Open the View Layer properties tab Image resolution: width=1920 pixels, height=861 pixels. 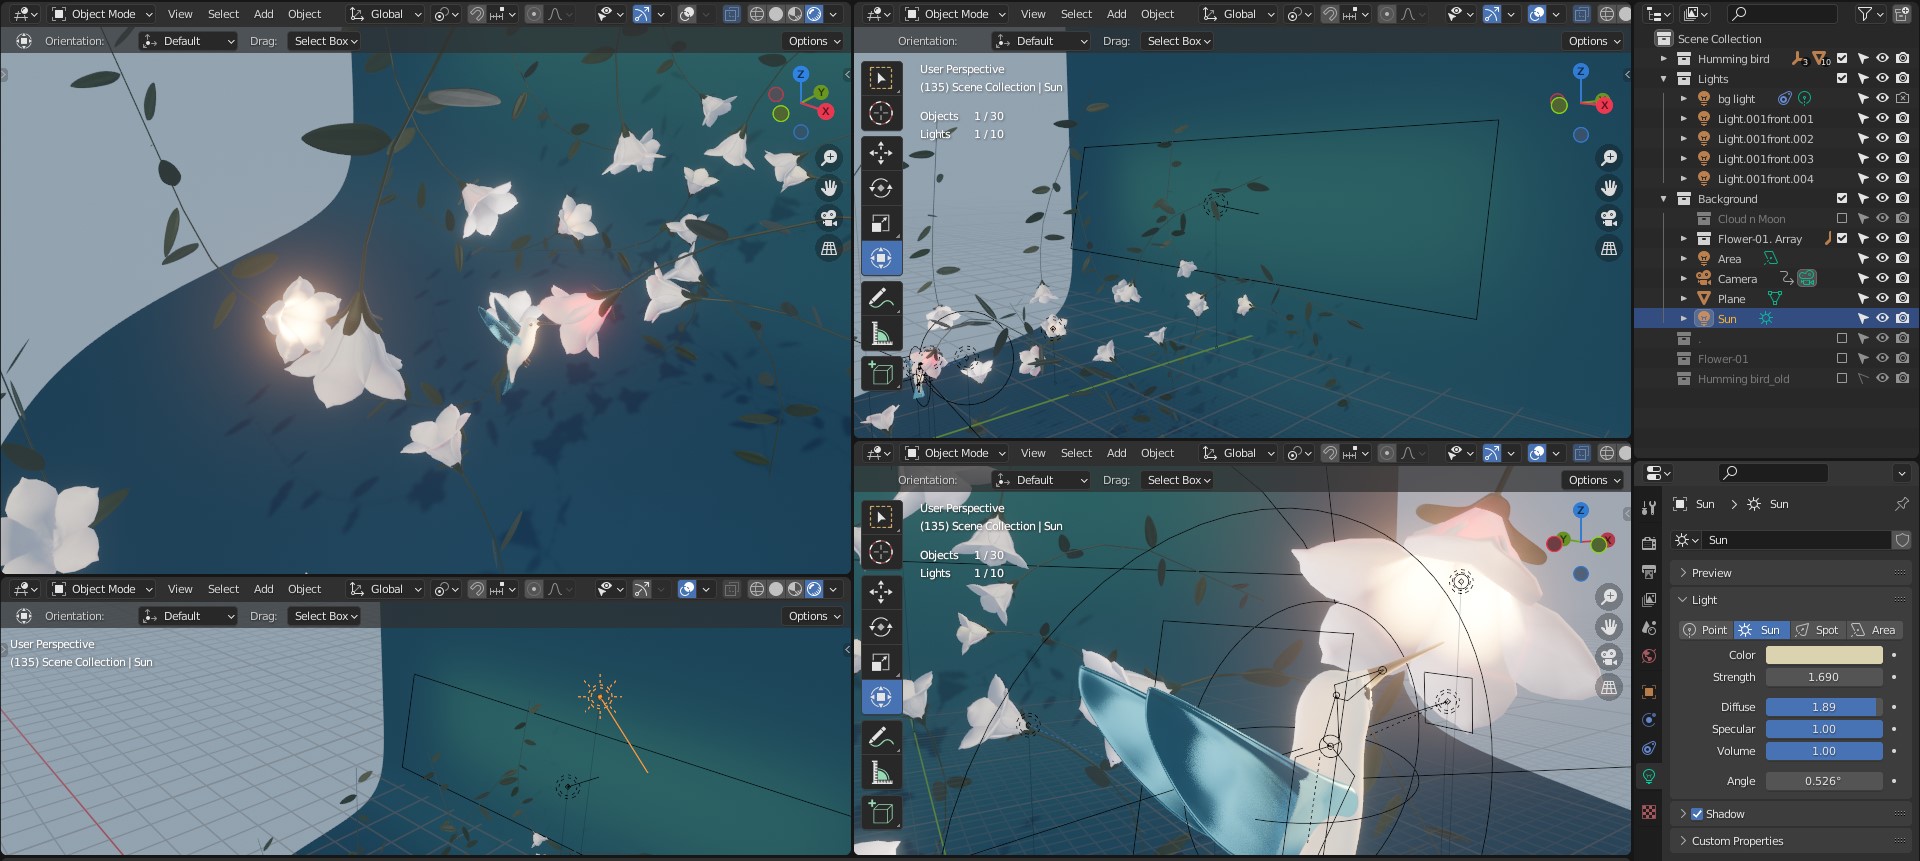1649,599
